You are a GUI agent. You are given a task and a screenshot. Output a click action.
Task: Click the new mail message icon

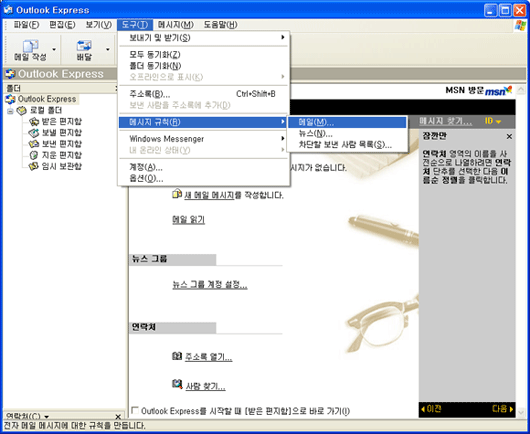click(x=177, y=194)
